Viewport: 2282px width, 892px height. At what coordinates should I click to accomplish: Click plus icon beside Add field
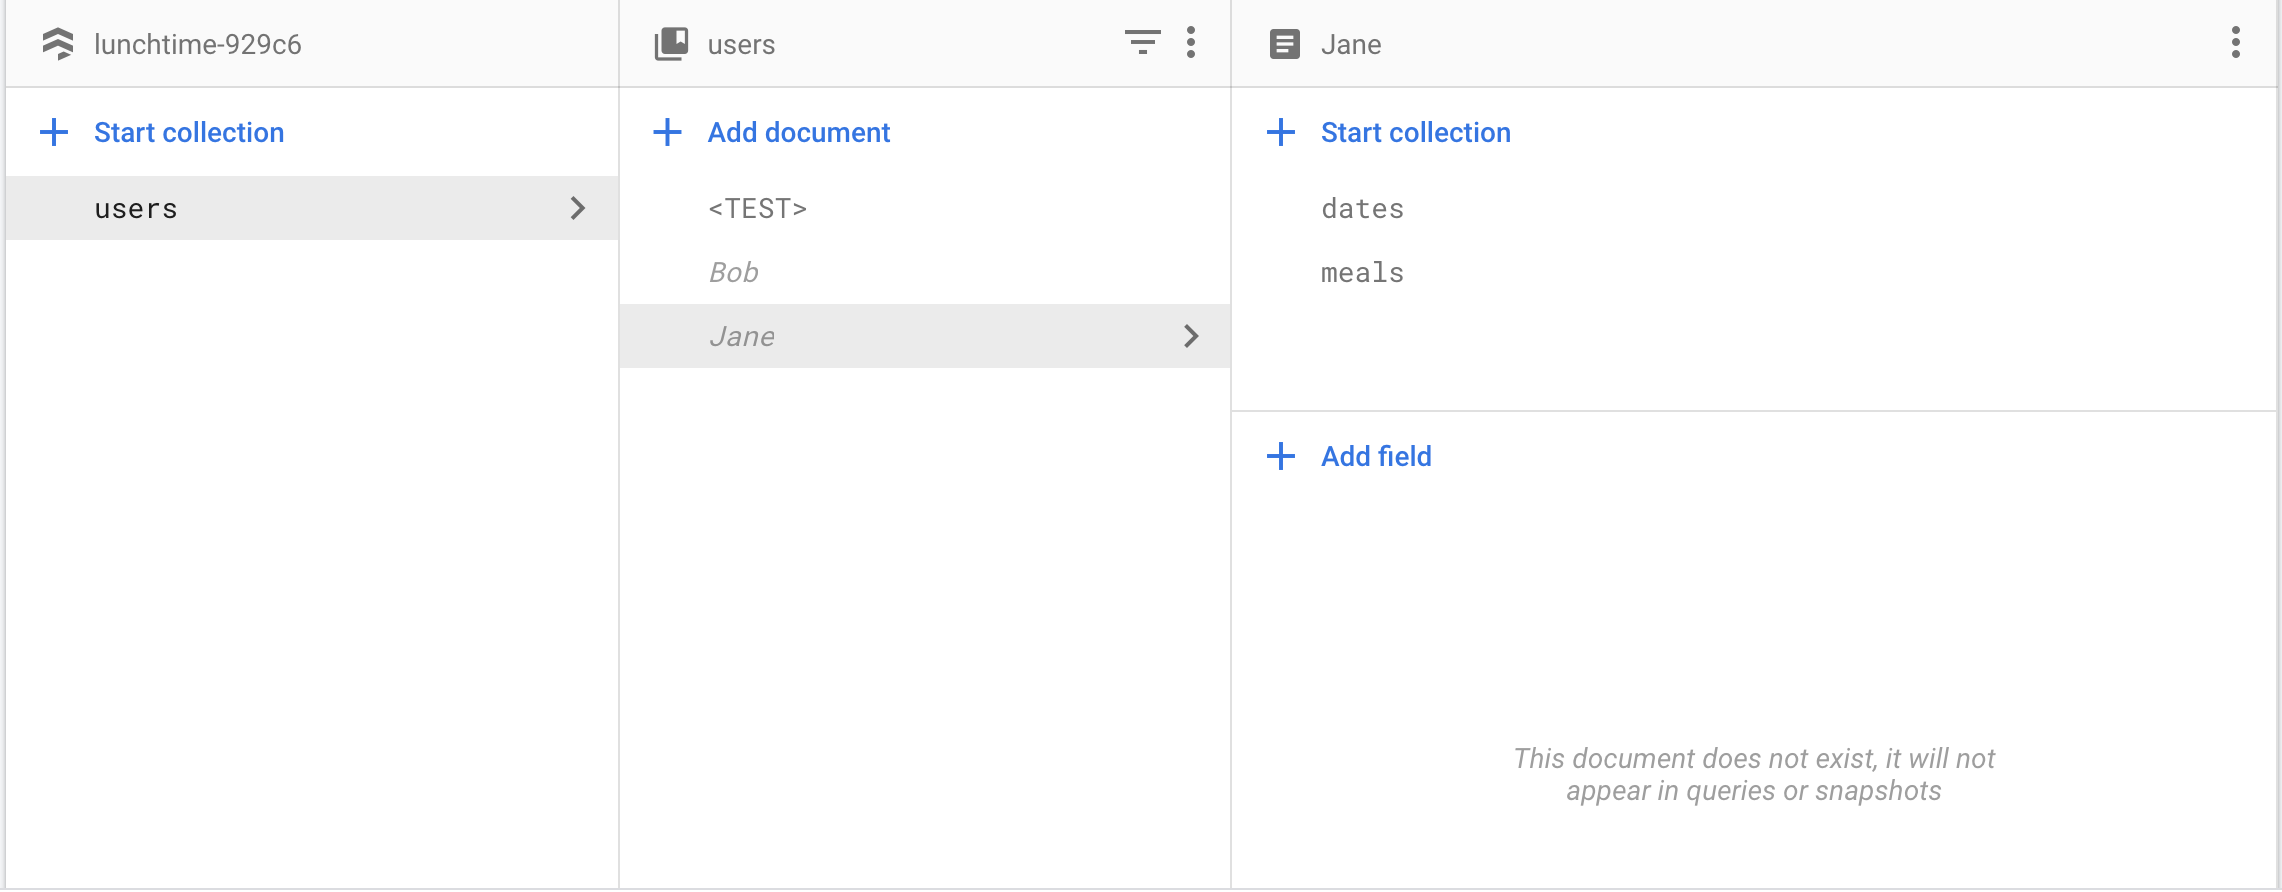pyautogui.click(x=1280, y=456)
